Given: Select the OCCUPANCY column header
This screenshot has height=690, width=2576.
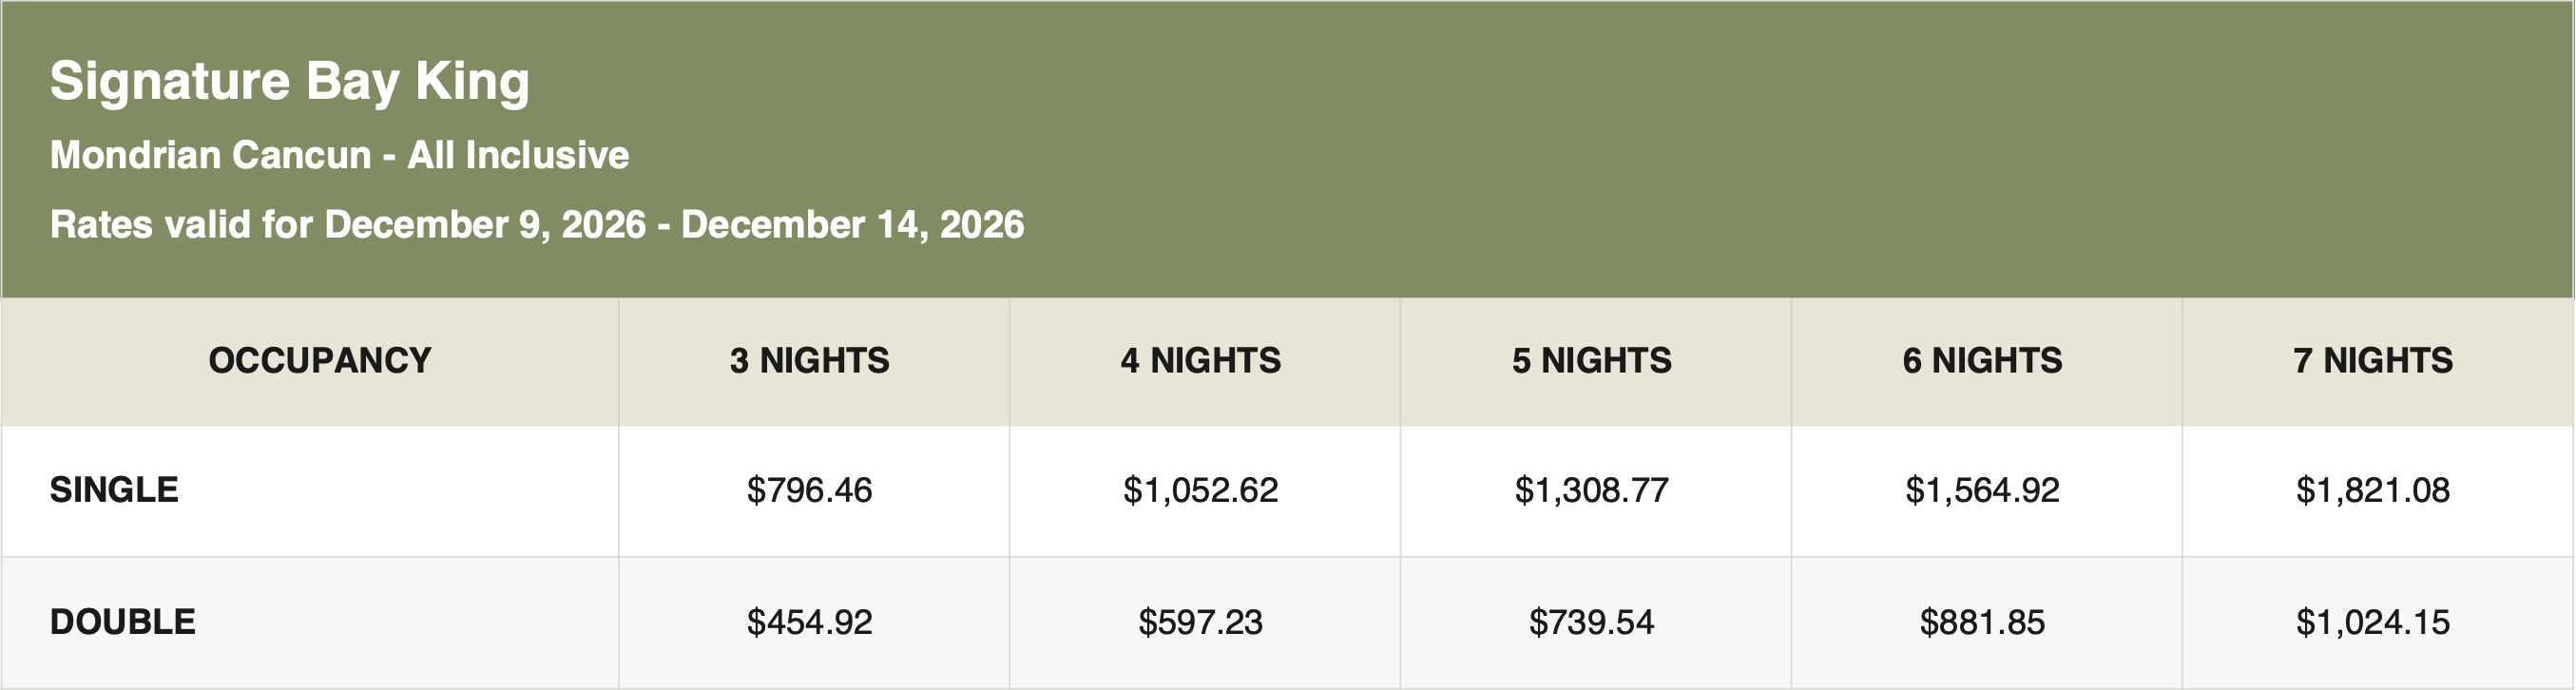Looking at the screenshot, I should point(320,360).
